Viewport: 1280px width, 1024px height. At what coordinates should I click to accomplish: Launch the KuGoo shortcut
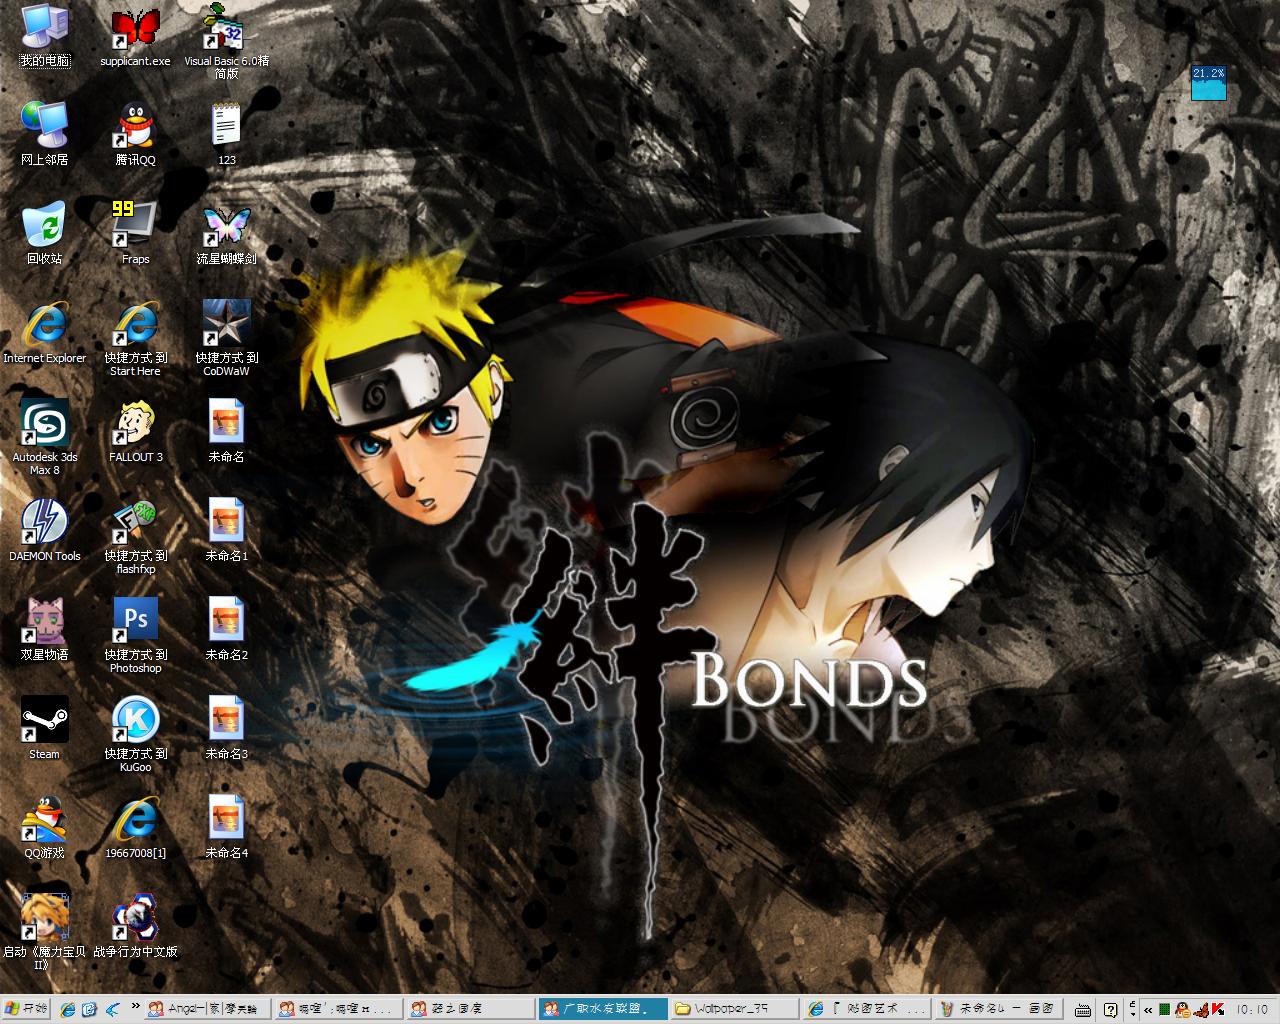[x=135, y=734]
